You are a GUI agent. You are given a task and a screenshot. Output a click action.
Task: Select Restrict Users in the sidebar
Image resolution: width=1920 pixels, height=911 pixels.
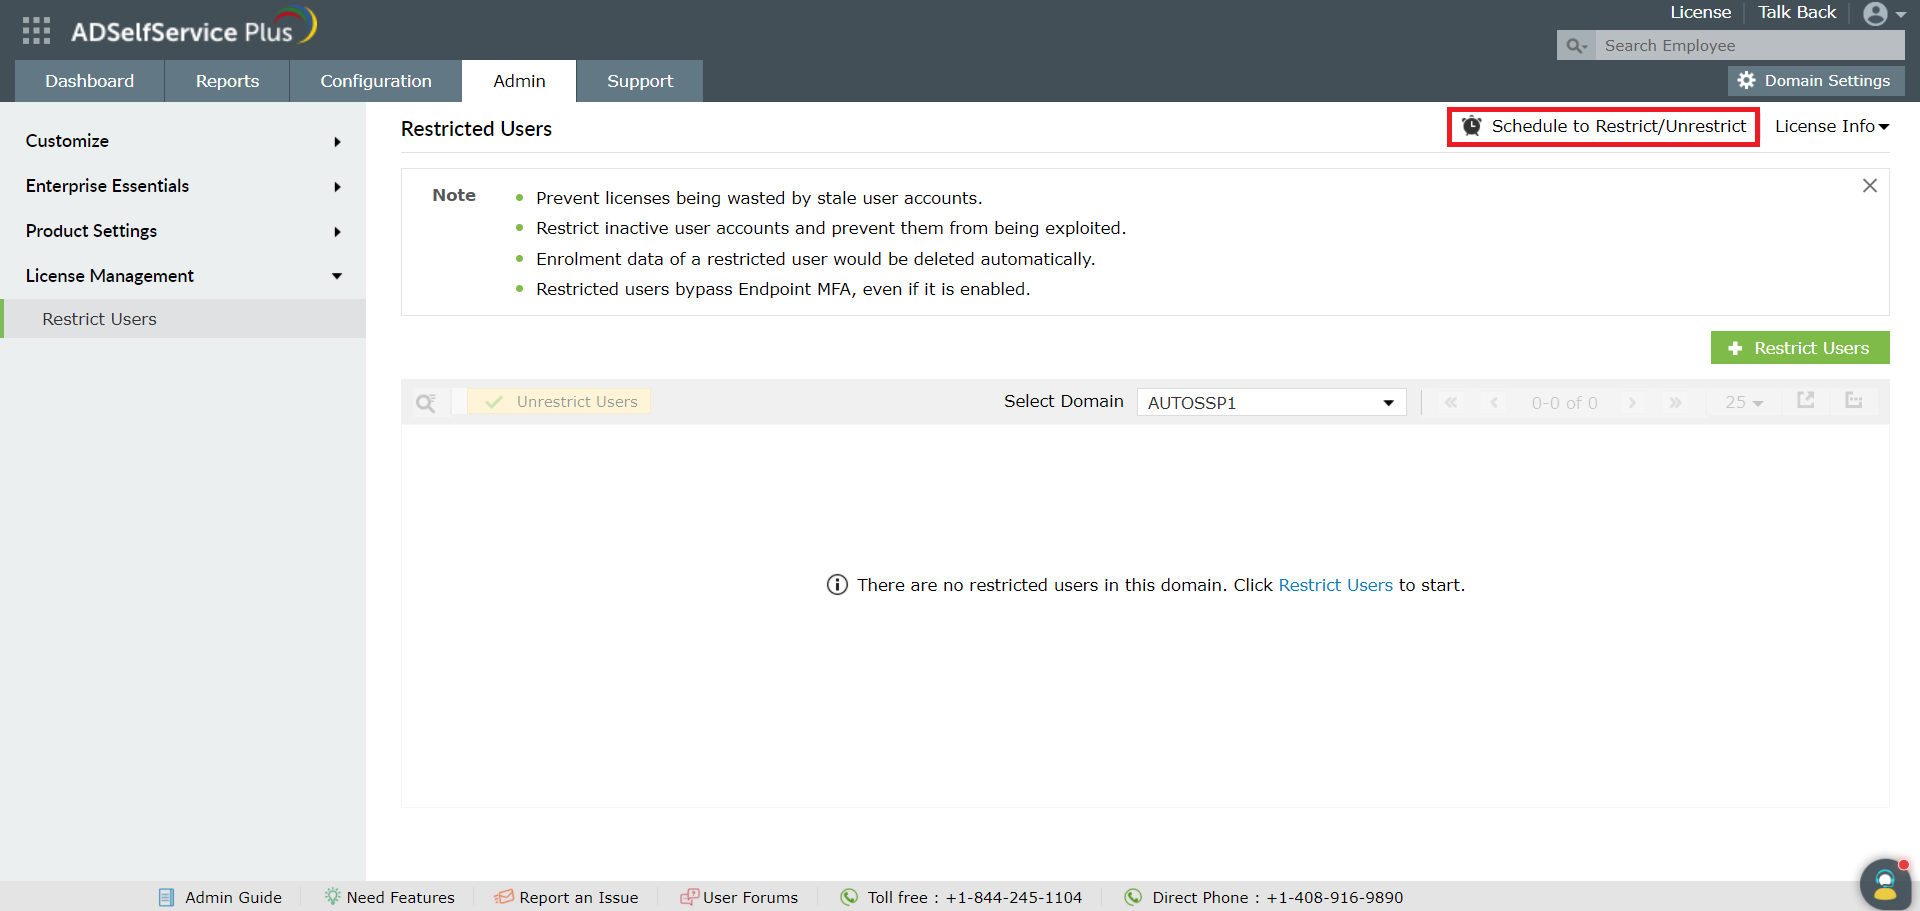(183, 319)
